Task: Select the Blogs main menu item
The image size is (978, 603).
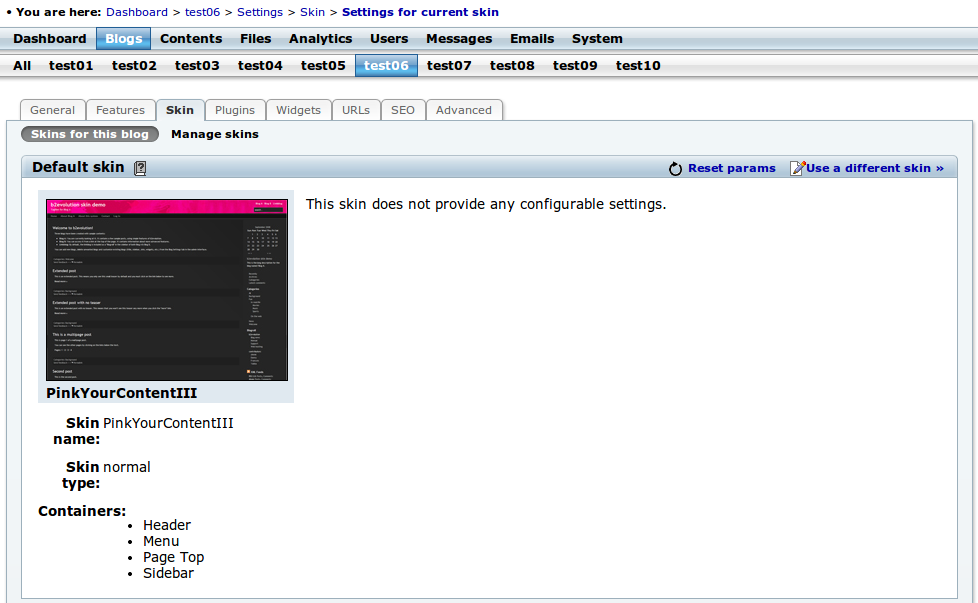Action: (123, 39)
